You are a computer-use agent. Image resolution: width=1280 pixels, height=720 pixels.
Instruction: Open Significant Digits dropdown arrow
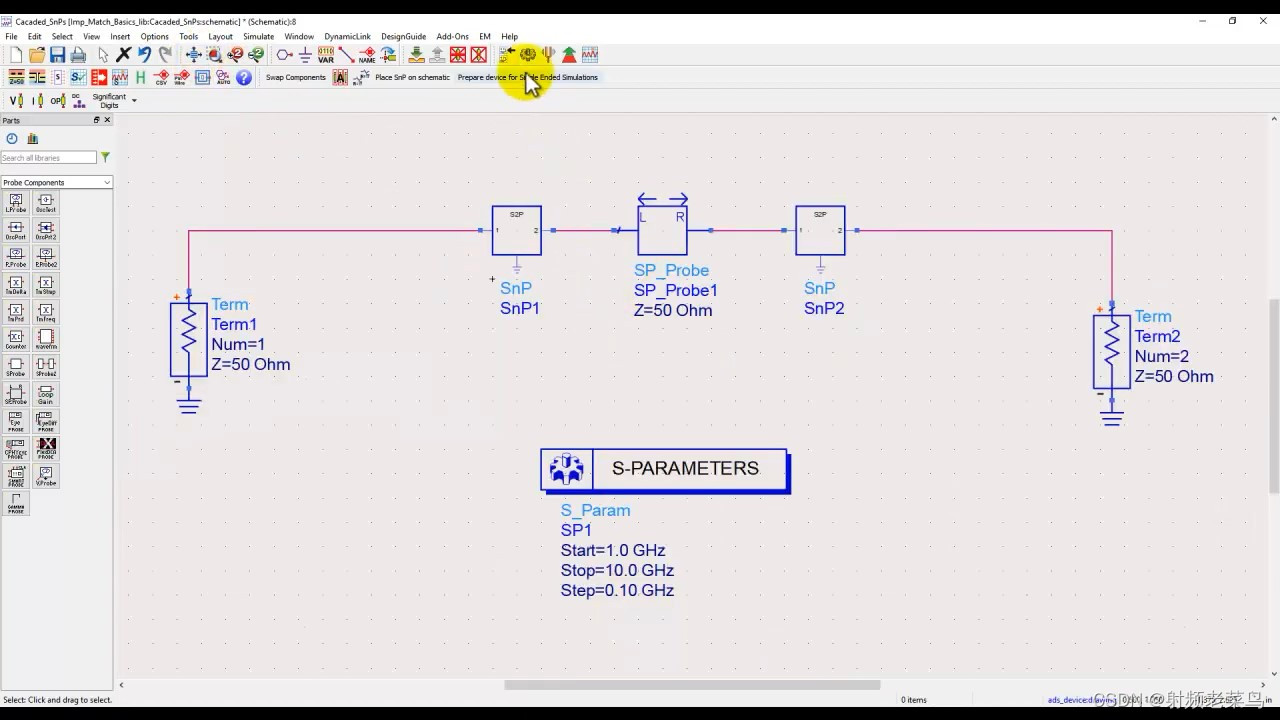click(x=134, y=100)
